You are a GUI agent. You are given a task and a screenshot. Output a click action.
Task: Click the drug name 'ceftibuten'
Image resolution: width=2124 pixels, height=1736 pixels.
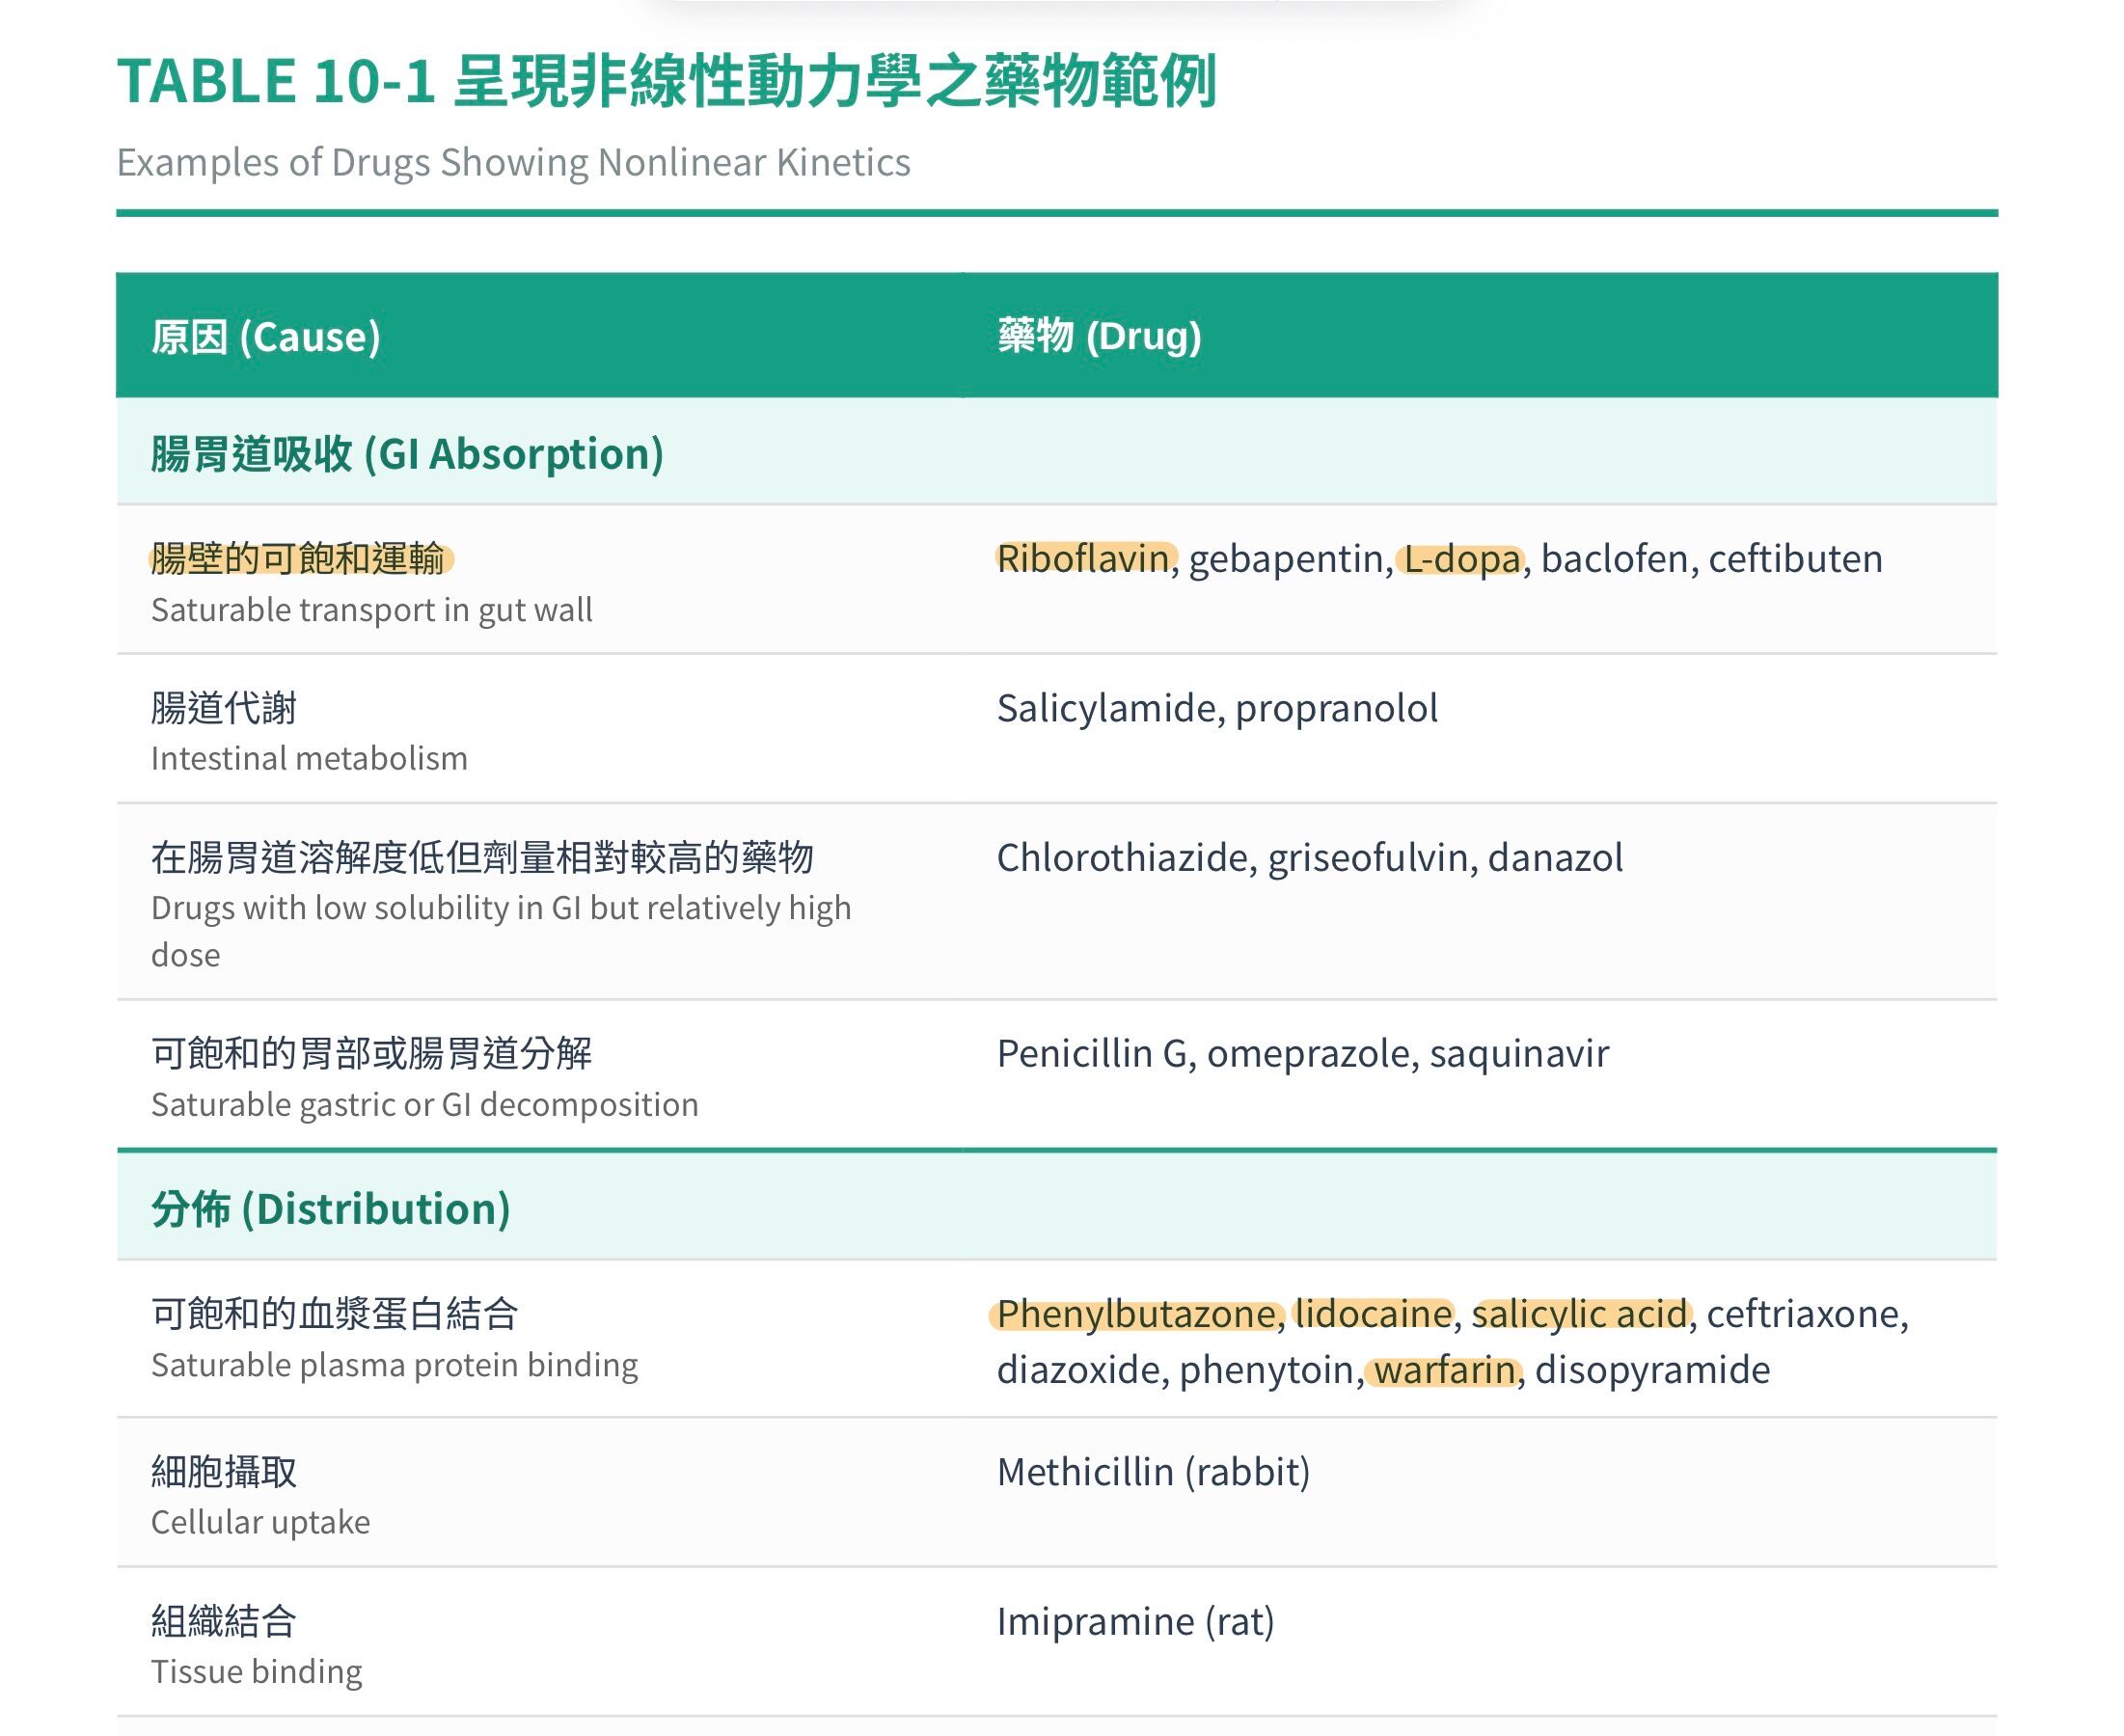1795,558
